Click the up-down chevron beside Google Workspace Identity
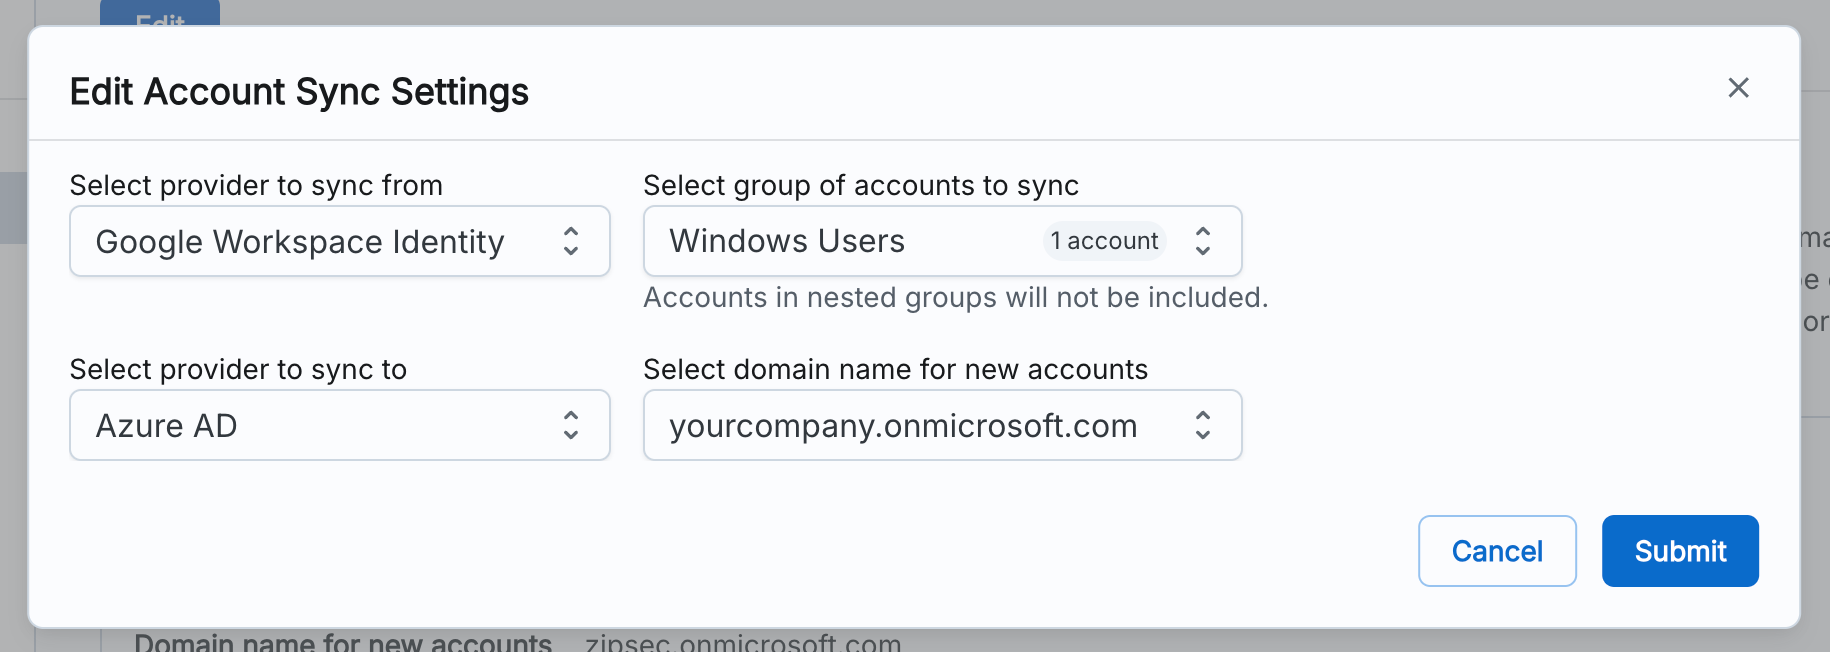 [x=571, y=241]
